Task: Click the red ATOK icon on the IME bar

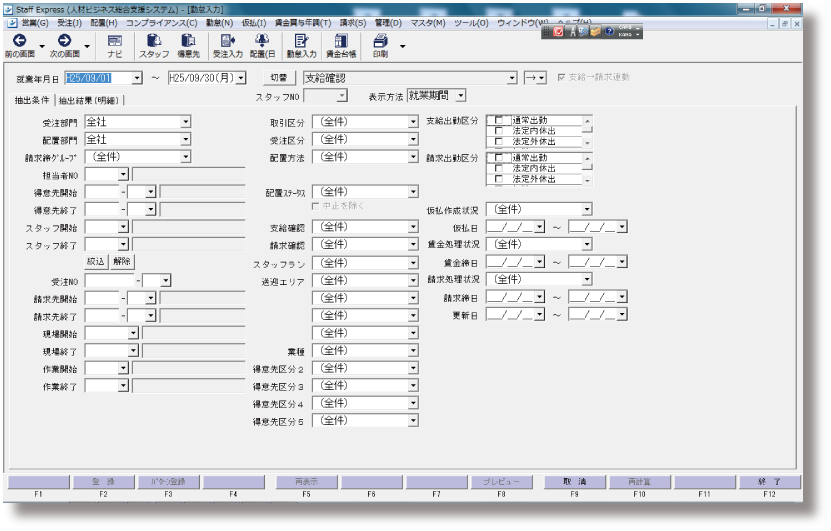Action: coord(558,32)
